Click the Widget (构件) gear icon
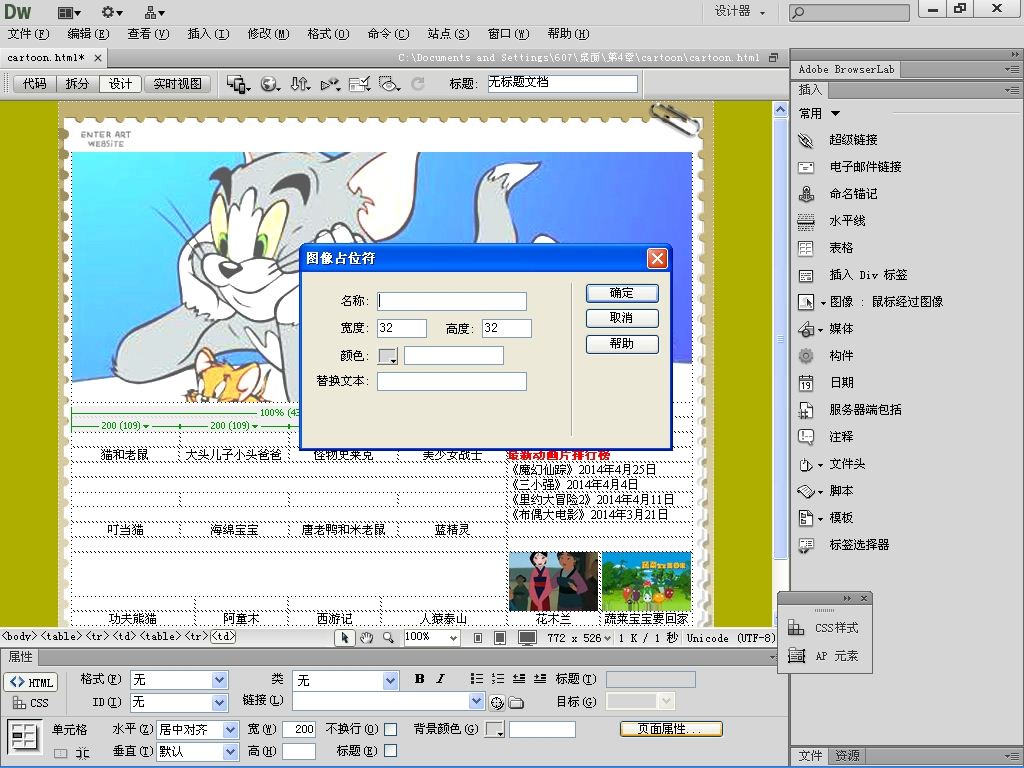The height and width of the screenshot is (768, 1024). (x=806, y=356)
